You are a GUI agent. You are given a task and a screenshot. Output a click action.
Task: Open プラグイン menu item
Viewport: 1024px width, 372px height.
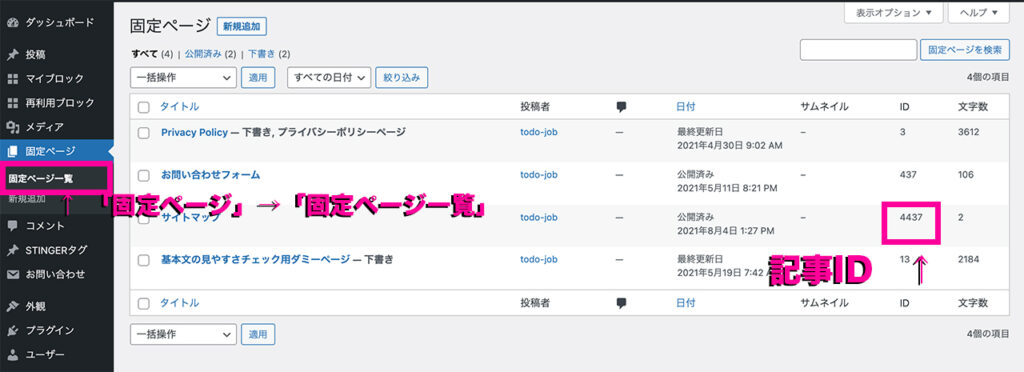coord(50,330)
